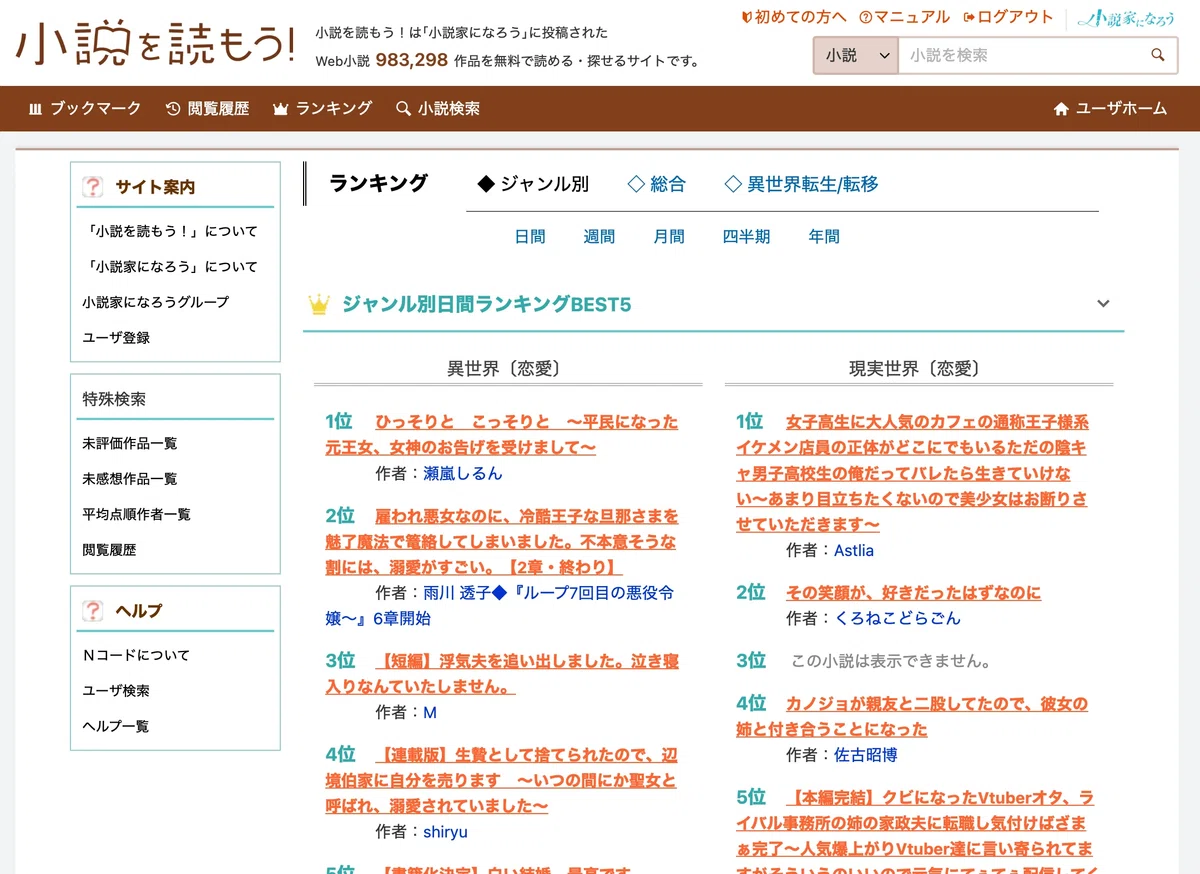This screenshot has width=1200, height=874.
Task: Open the マニュアル link
Action: (905, 17)
